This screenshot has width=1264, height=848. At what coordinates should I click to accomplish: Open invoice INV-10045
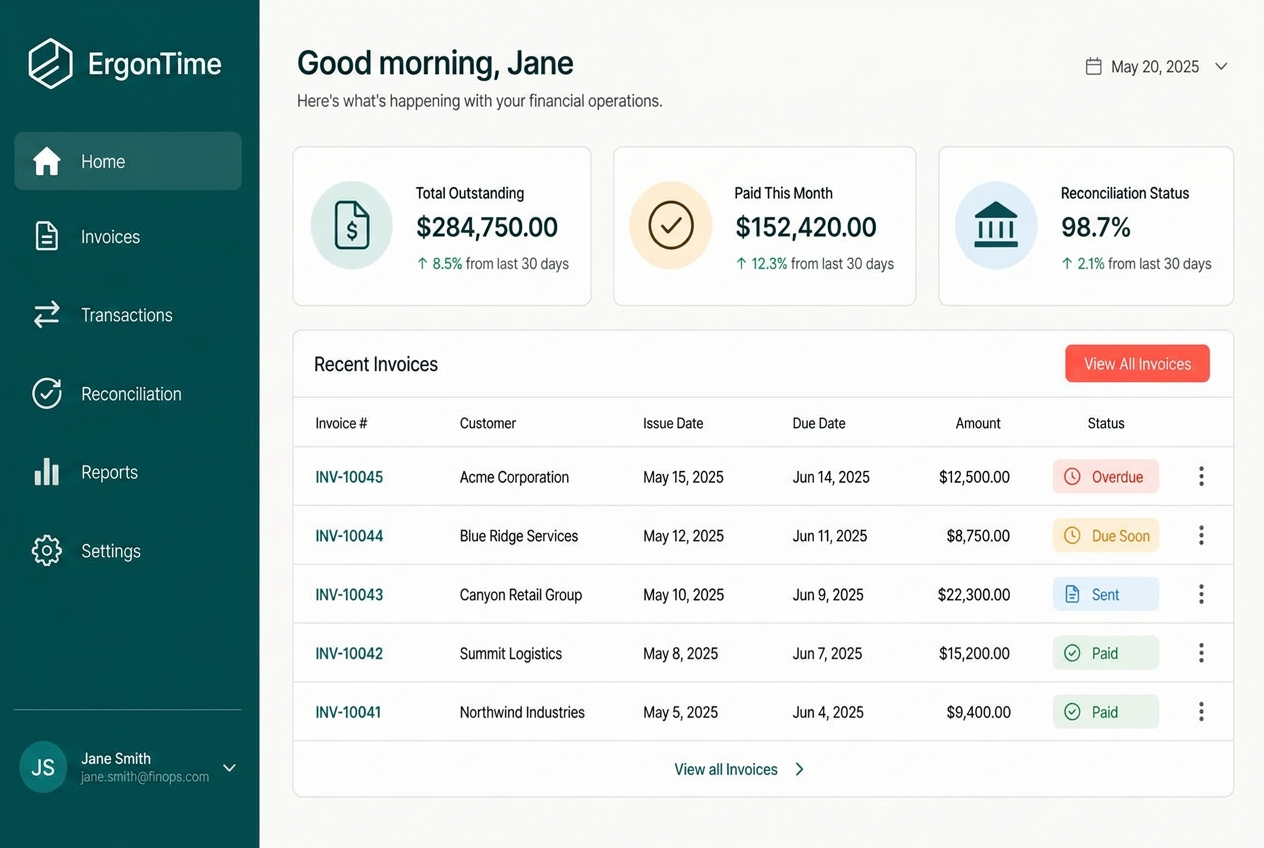[349, 477]
